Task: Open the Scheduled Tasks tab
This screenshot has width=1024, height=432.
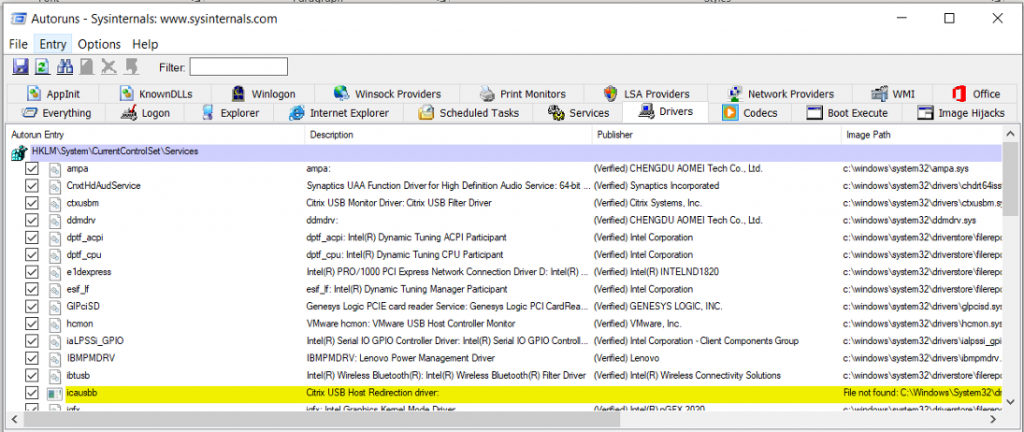Action: tap(468, 113)
